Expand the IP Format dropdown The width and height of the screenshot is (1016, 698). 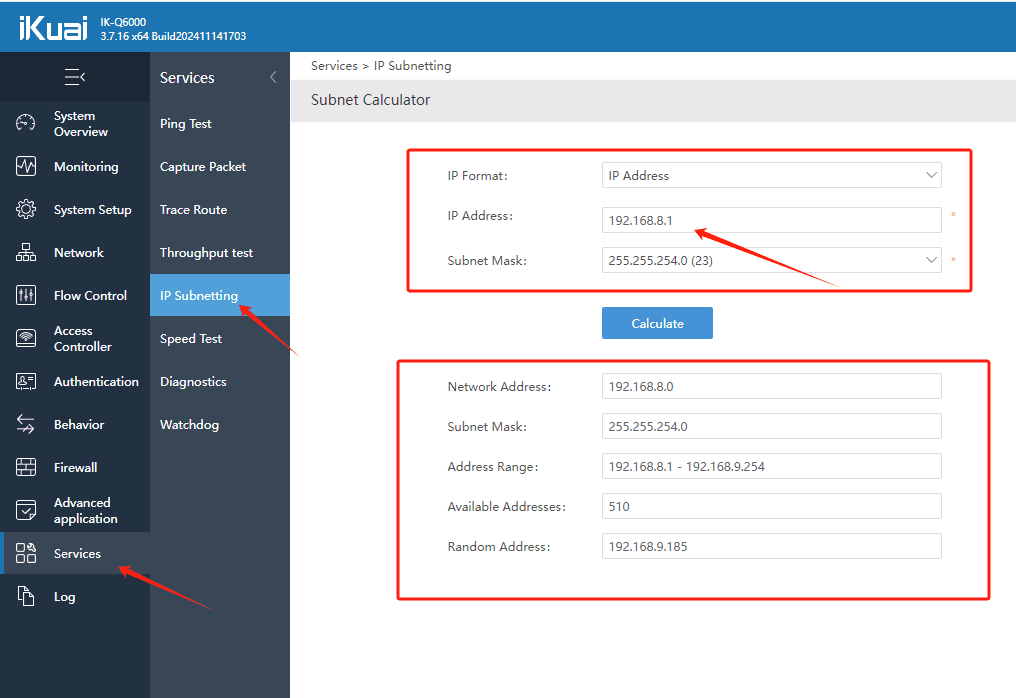tap(771, 175)
